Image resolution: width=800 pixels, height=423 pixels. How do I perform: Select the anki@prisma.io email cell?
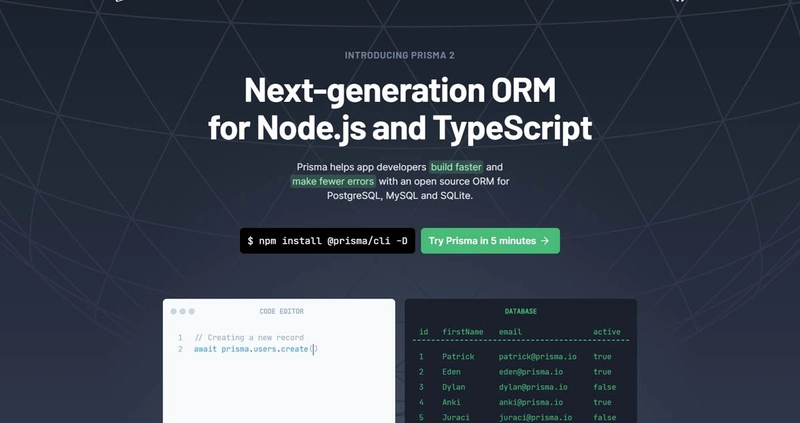coord(531,403)
